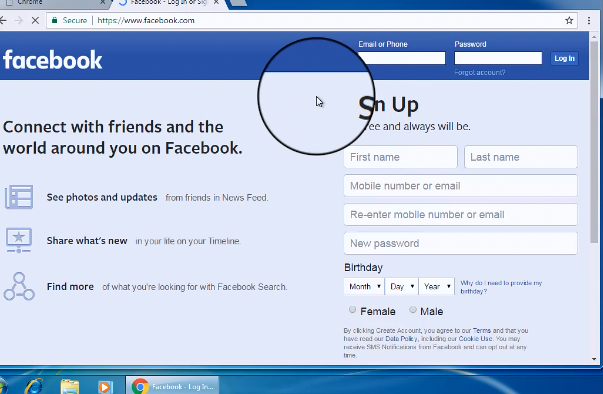603x394 pixels.
Task: Click 'See photos and updates' text
Action: click(102, 197)
